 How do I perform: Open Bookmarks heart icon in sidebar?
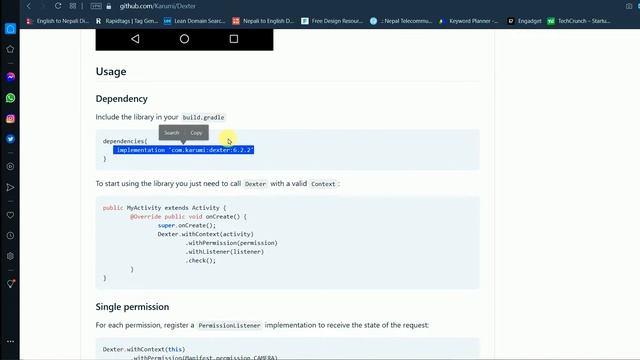[x=10, y=215]
